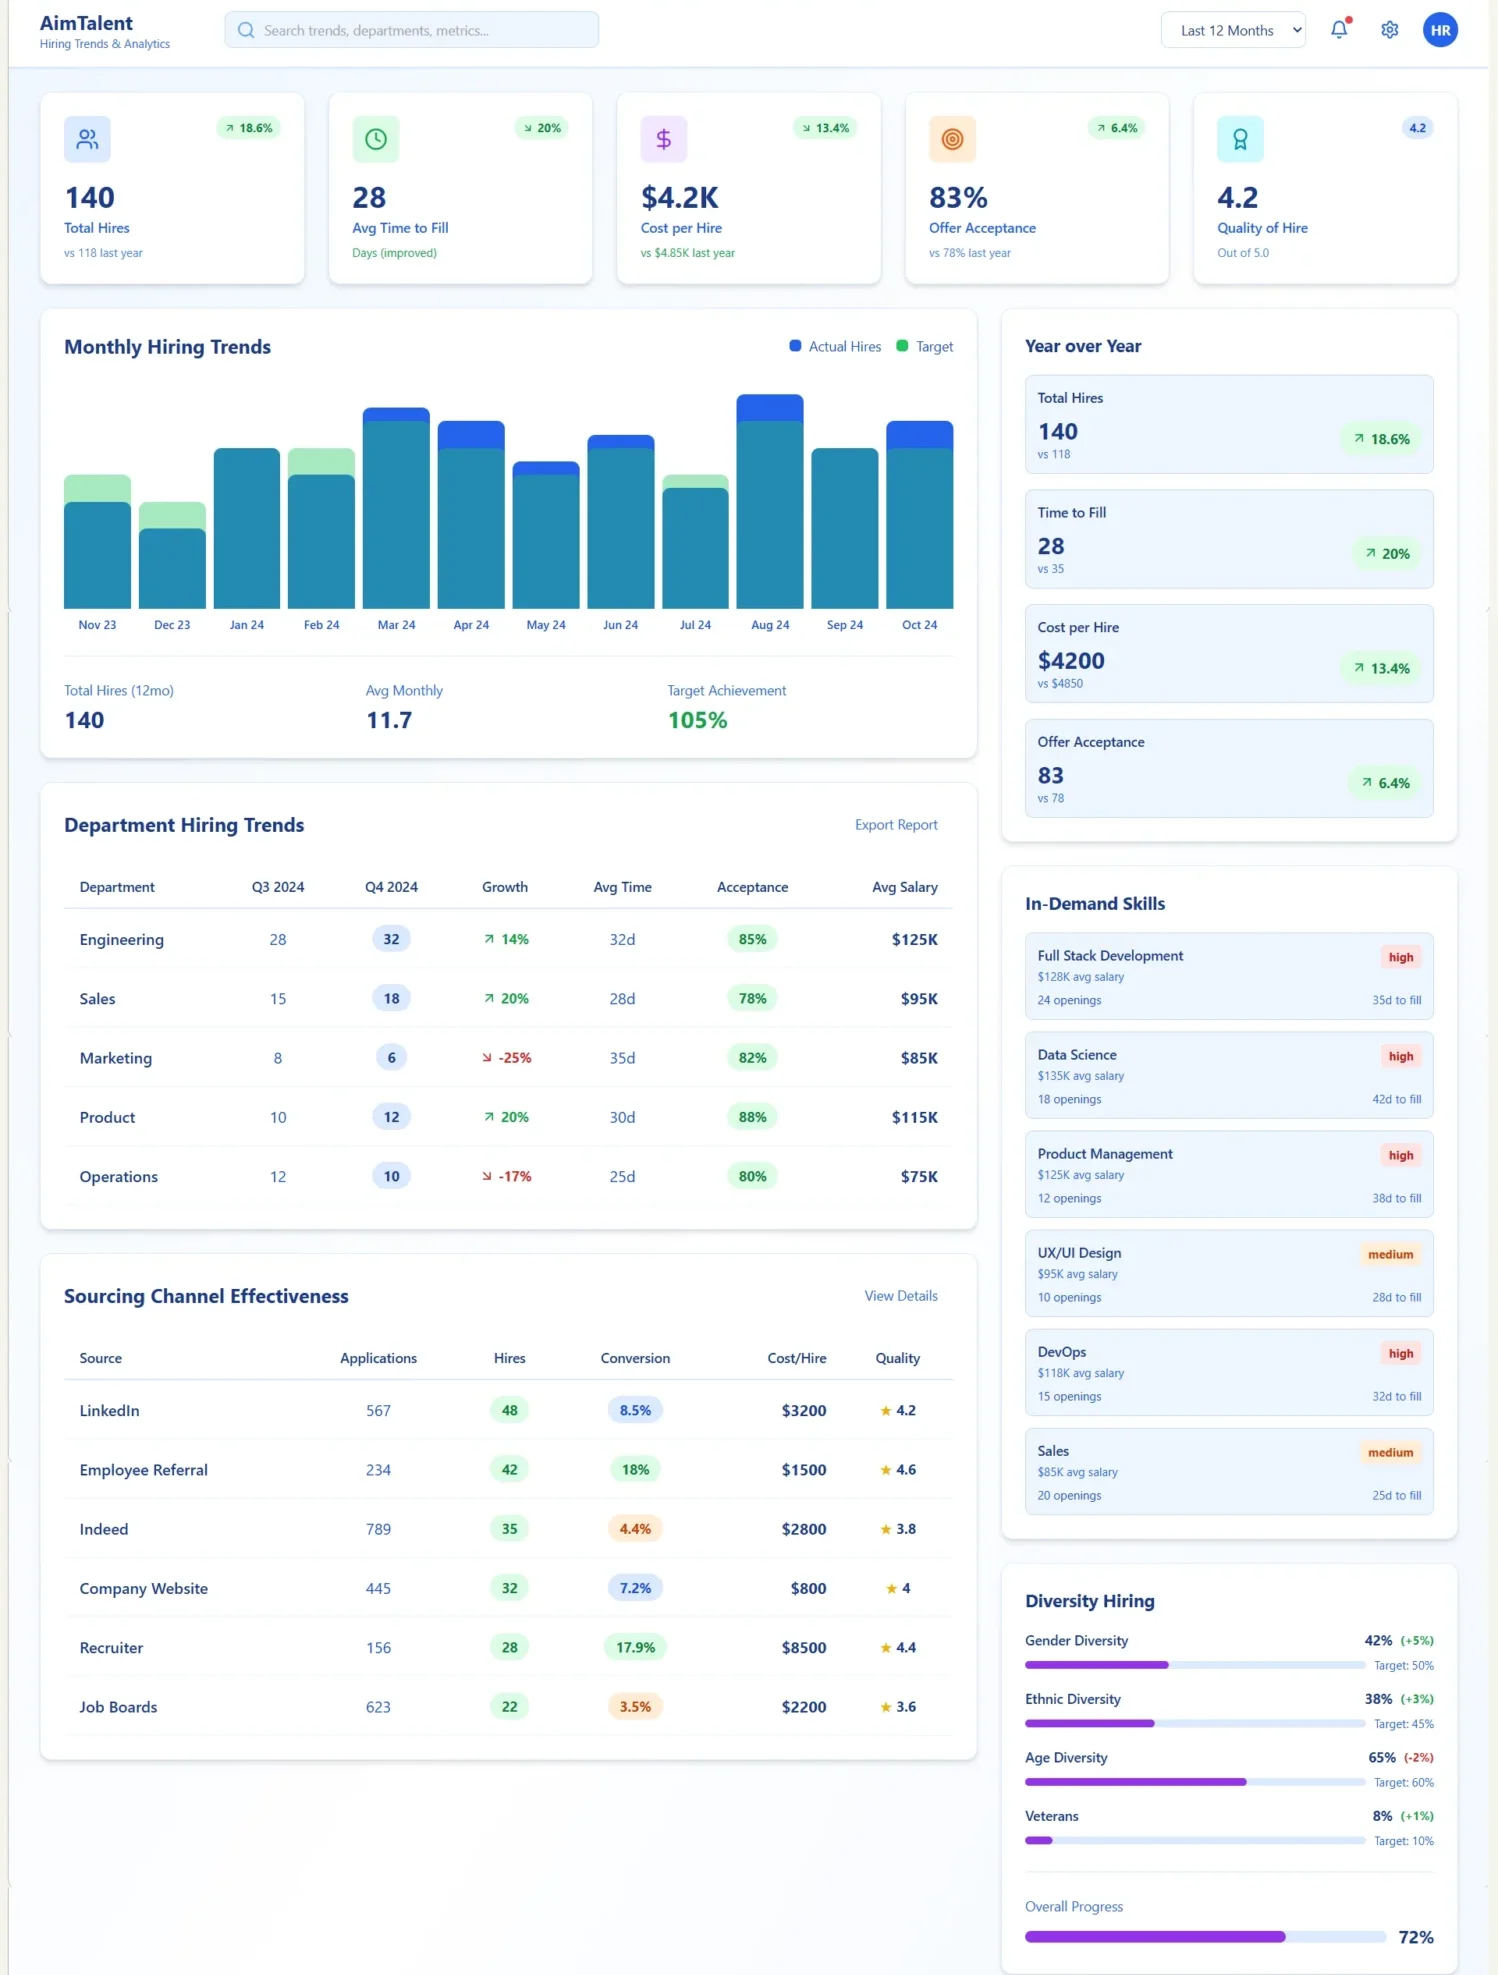Select the Operations department row name
The height and width of the screenshot is (1975, 1498).
tap(119, 1177)
